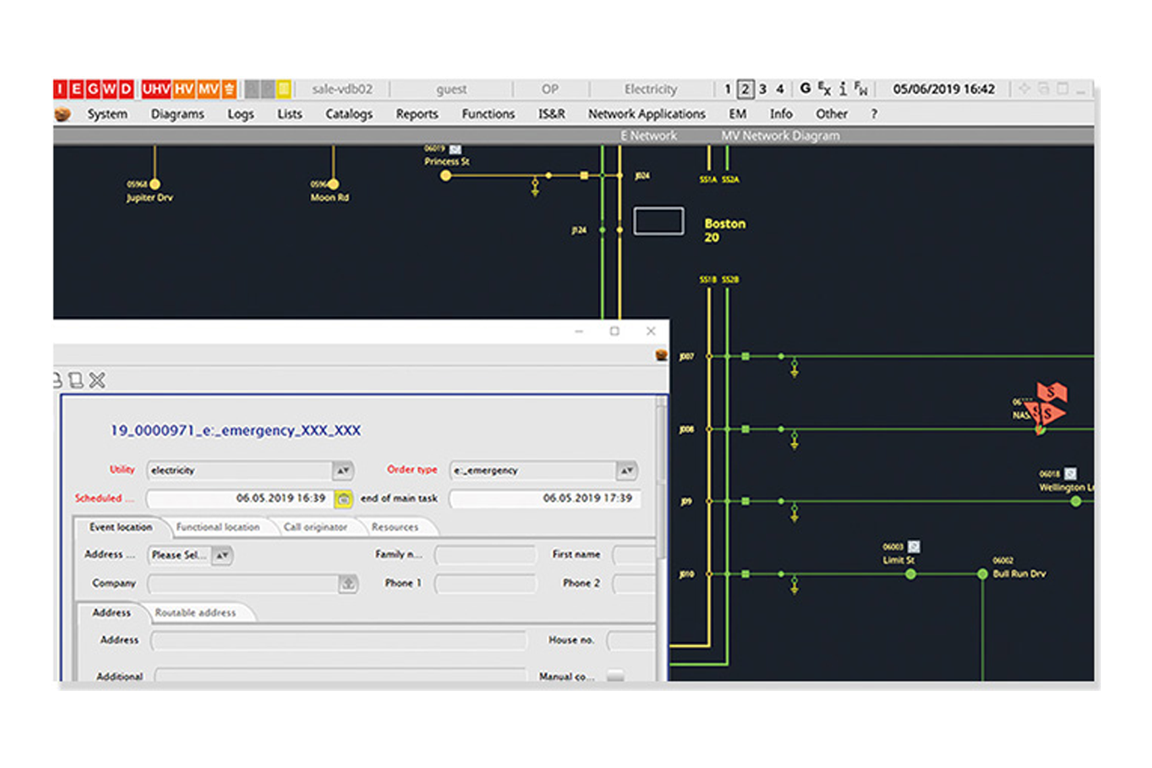Click the guest user field
1152x768 pixels.
(x=451, y=89)
